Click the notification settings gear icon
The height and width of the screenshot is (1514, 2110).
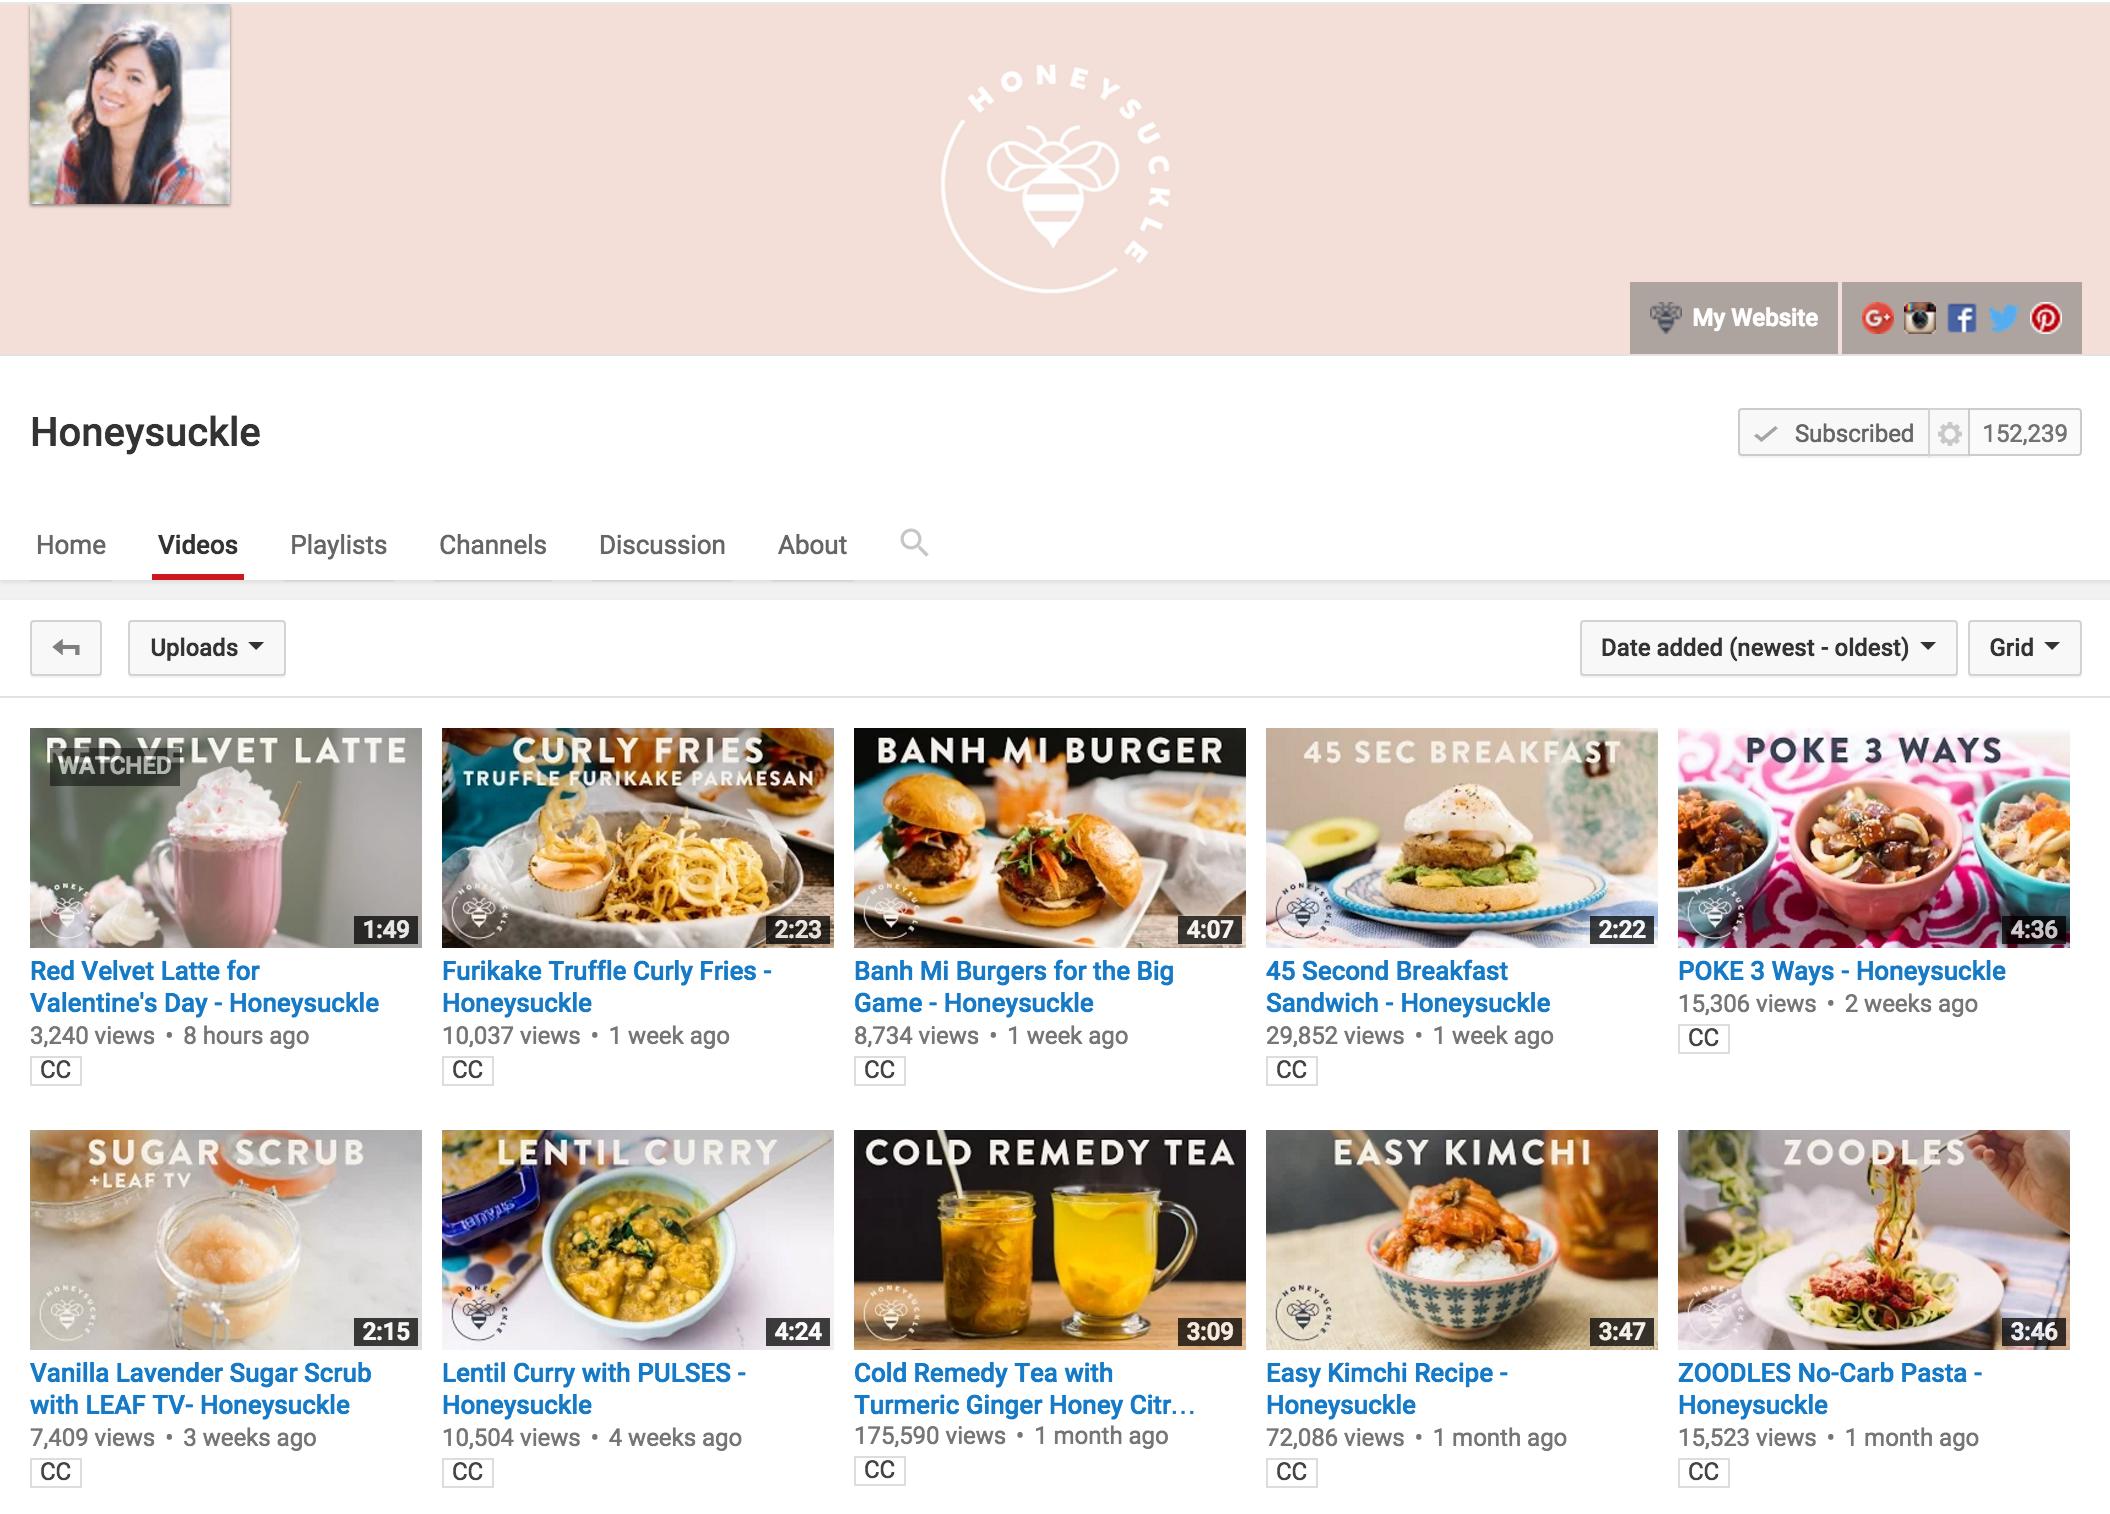(1949, 434)
